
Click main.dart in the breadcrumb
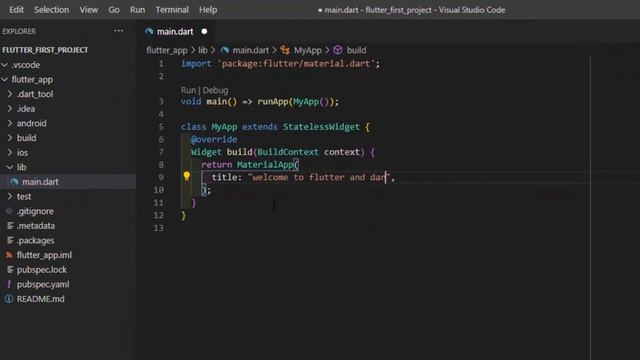[251, 50]
